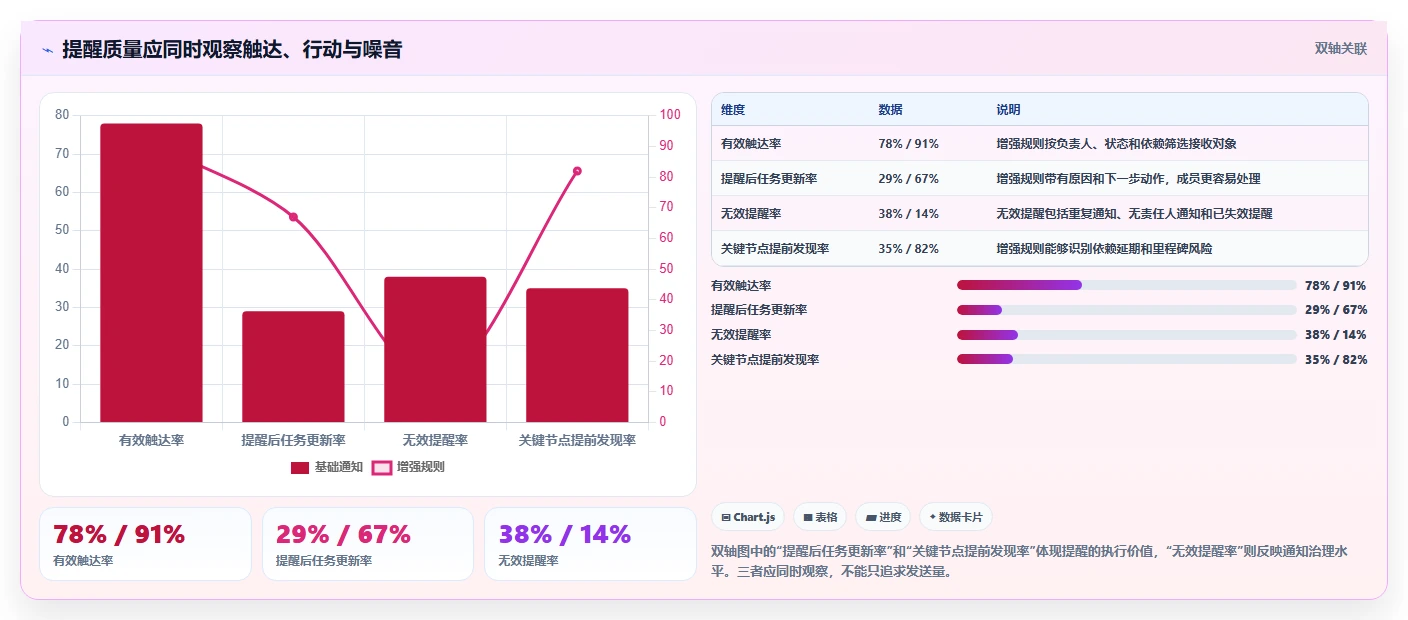Click the 提醒后任务更新率 bar in the chart
Image resolution: width=1408 pixels, height=620 pixels.
coord(293,367)
